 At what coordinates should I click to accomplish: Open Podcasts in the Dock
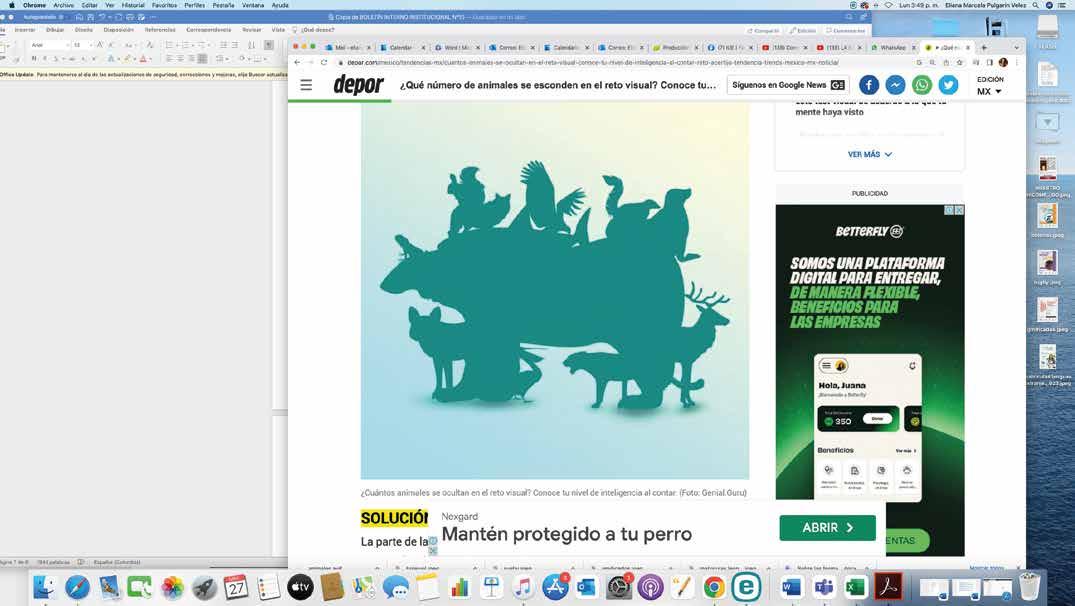click(x=650, y=587)
